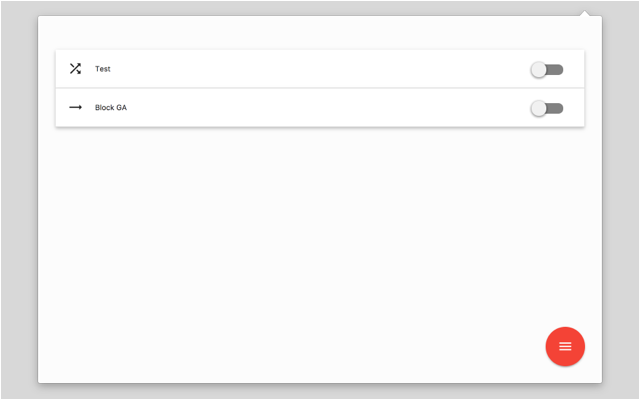Turn on the Block GA switch

(547, 108)
